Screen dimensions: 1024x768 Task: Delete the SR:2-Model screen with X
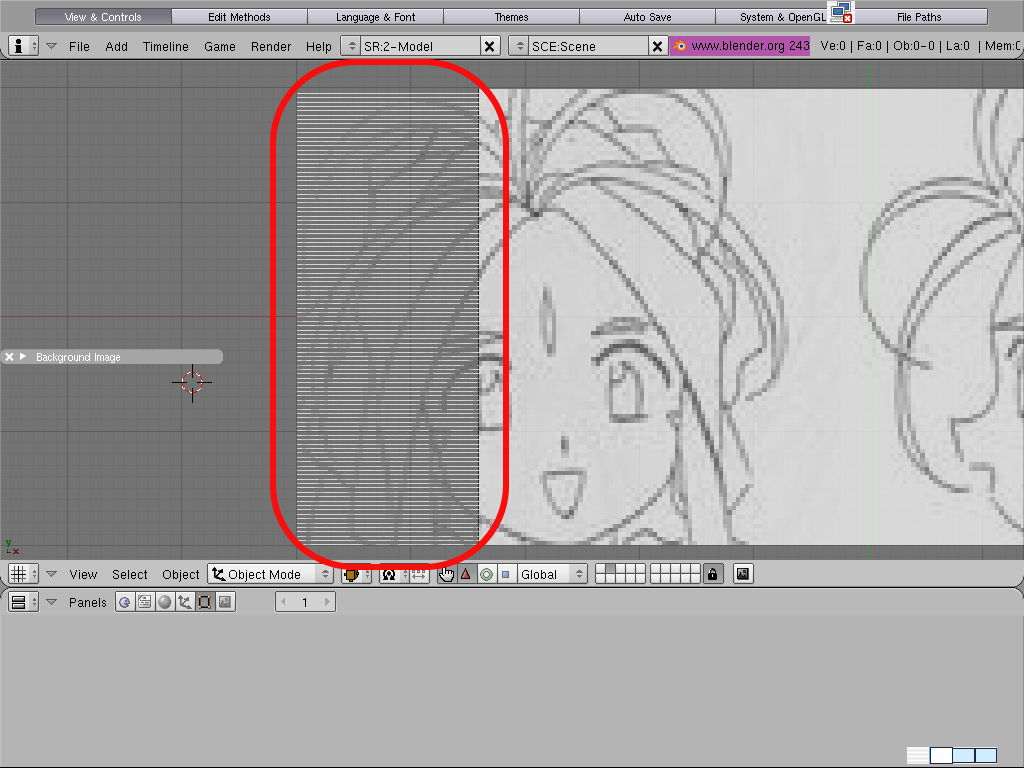tap(490, 46)
